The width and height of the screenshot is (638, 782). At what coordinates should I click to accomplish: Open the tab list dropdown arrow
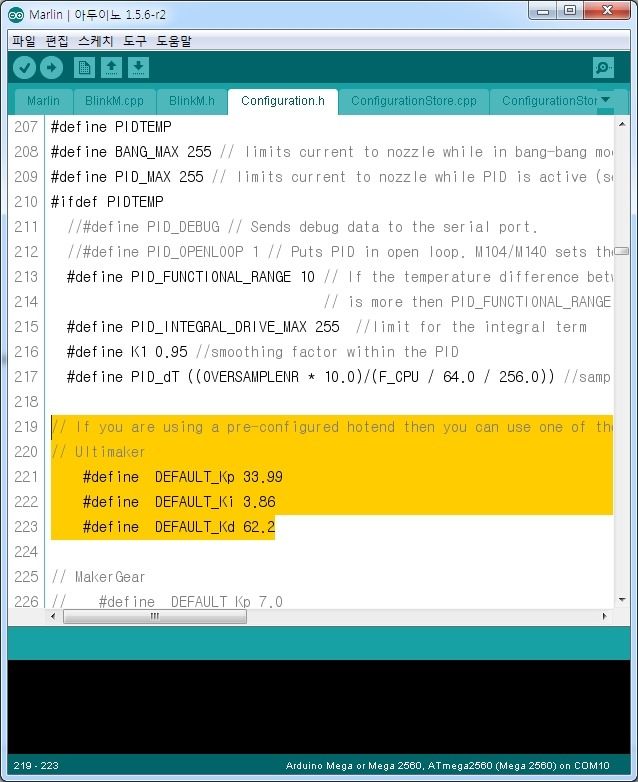pyautogui.click(x=606, y=100)
